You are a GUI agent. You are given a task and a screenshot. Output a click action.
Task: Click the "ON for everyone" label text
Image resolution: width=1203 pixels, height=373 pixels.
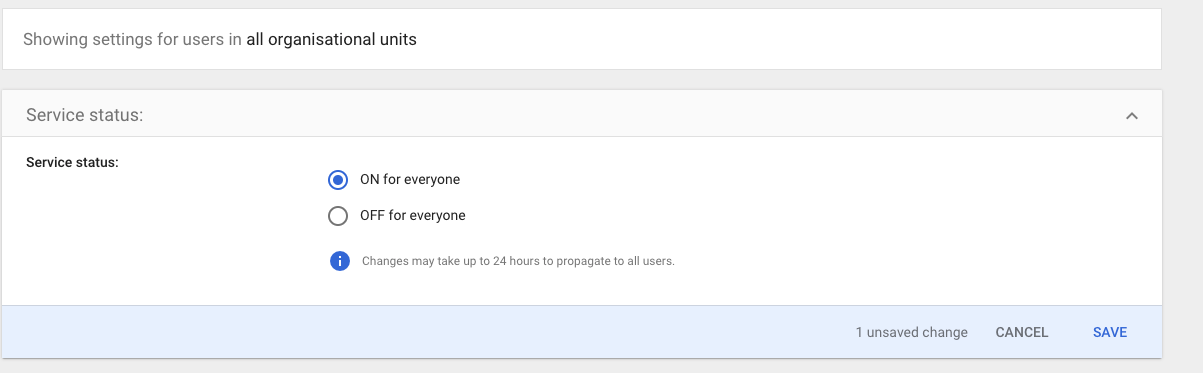pyautogui.click(x=410, y=180)
